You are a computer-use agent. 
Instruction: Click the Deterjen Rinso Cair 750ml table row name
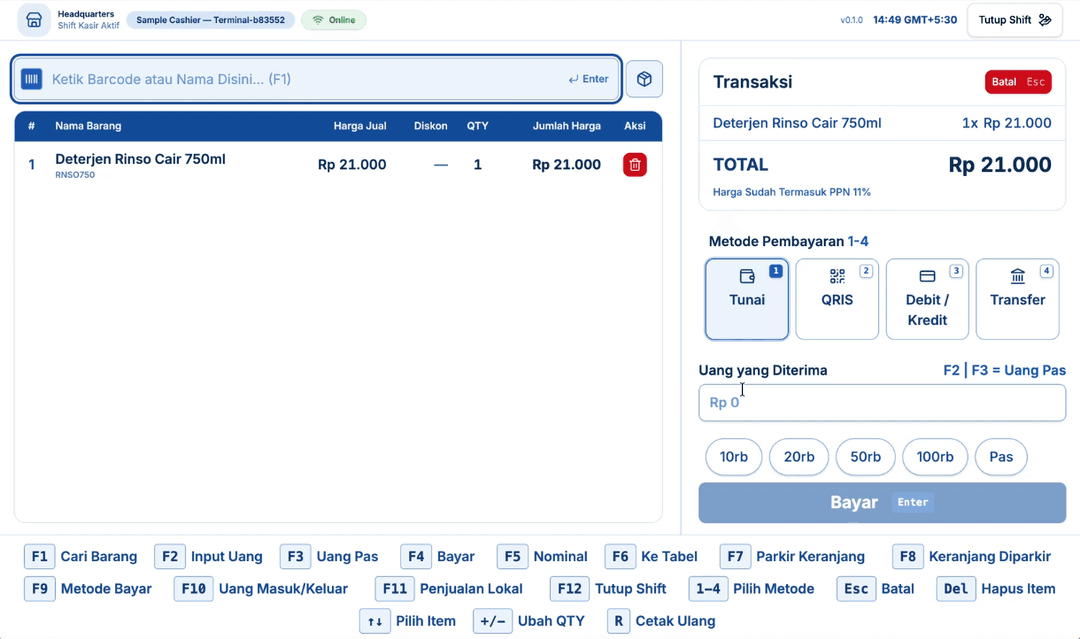click(141, 159)
